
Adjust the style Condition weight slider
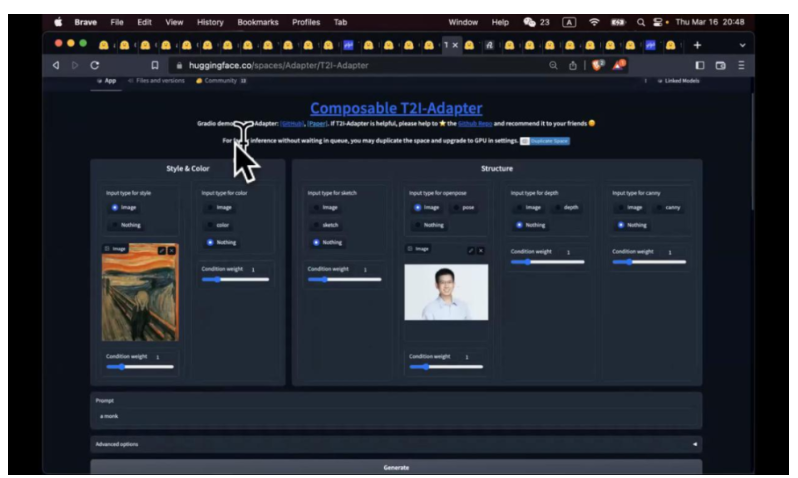point(139,367)
